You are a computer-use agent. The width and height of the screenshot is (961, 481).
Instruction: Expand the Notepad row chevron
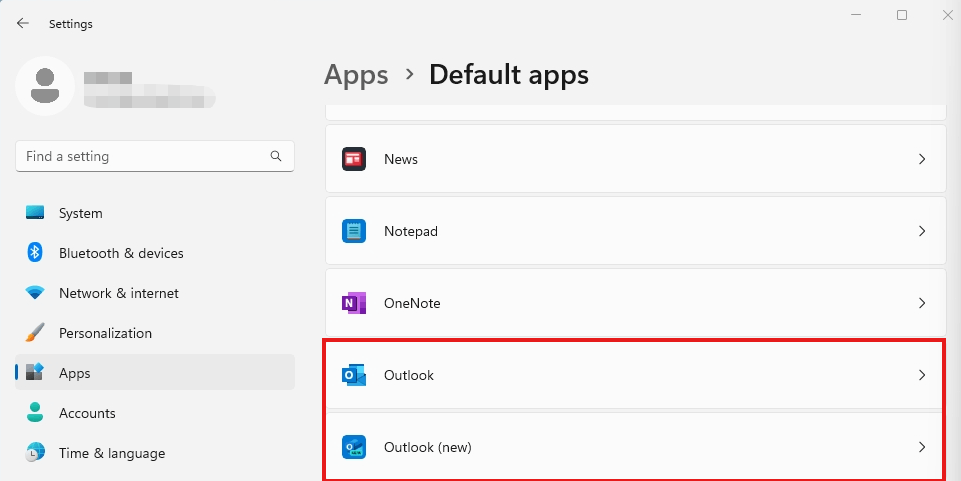coord(922,231)
